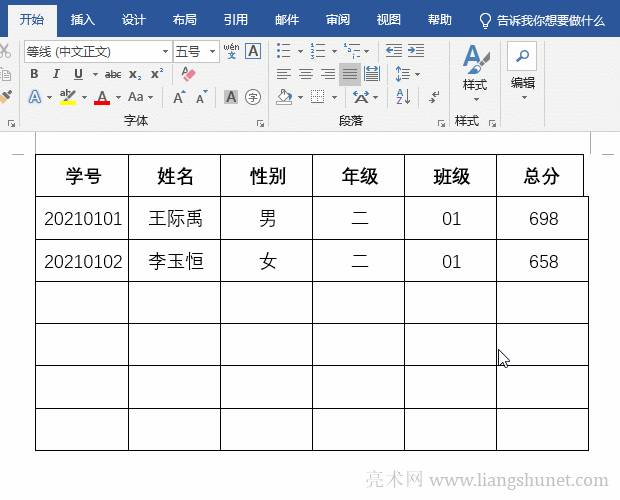Click the multilevel list icon
The height and width of the screenshot is (500, 620).
point(352,51)
